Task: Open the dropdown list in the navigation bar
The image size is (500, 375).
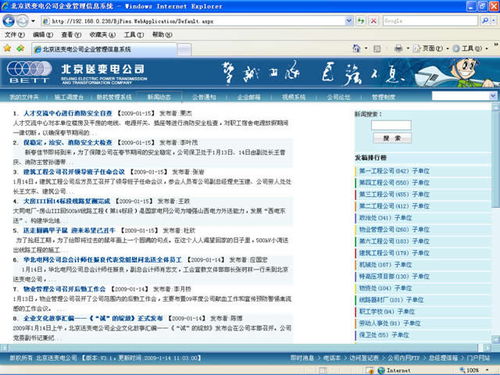Action: tap(464, 96)
